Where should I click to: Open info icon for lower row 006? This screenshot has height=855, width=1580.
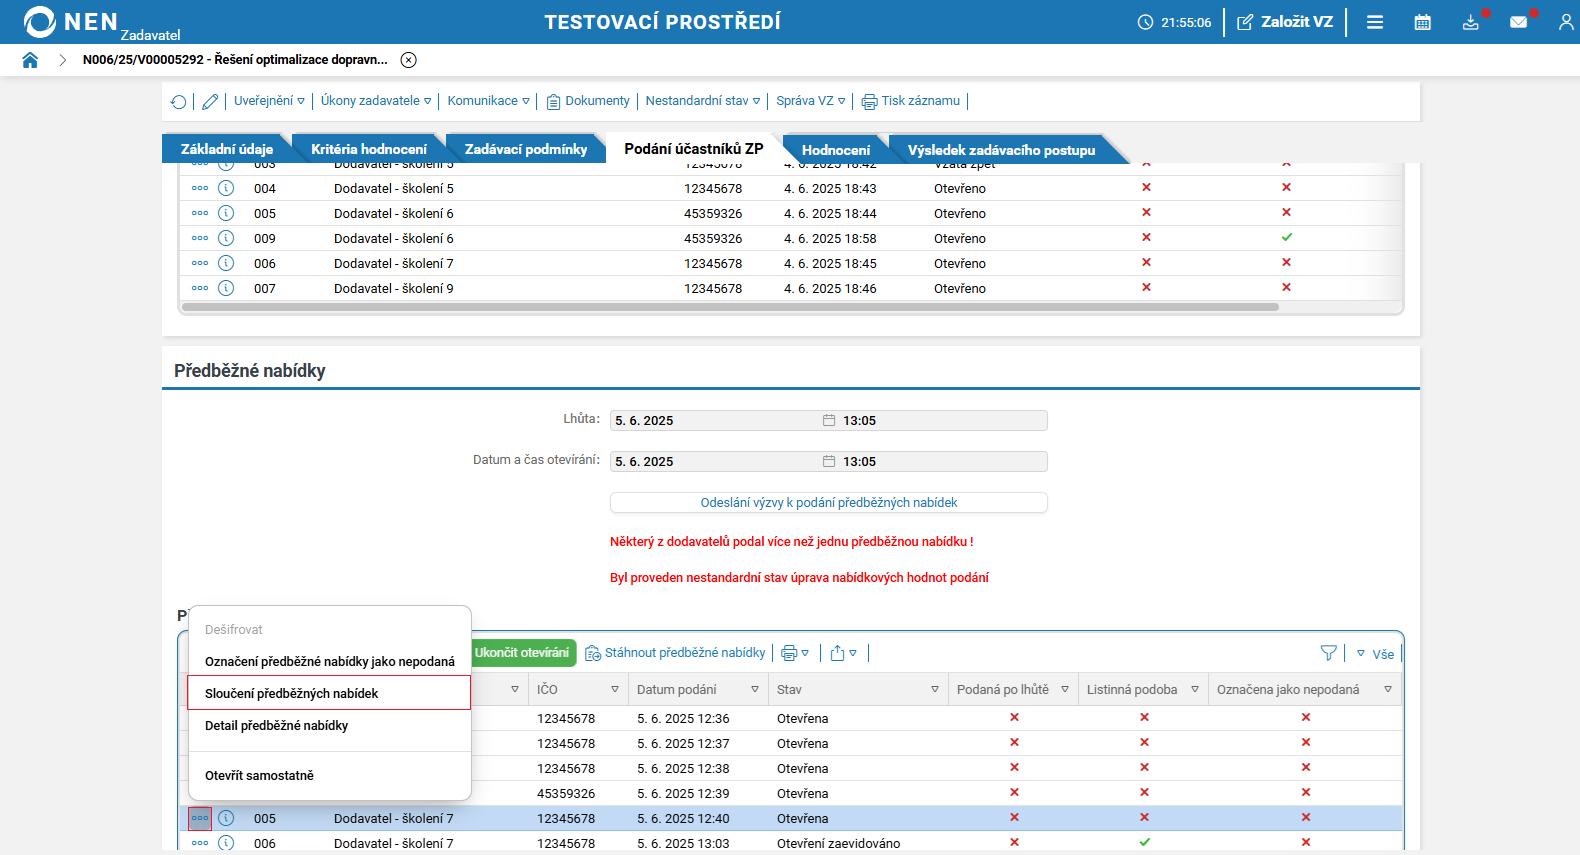226,843
